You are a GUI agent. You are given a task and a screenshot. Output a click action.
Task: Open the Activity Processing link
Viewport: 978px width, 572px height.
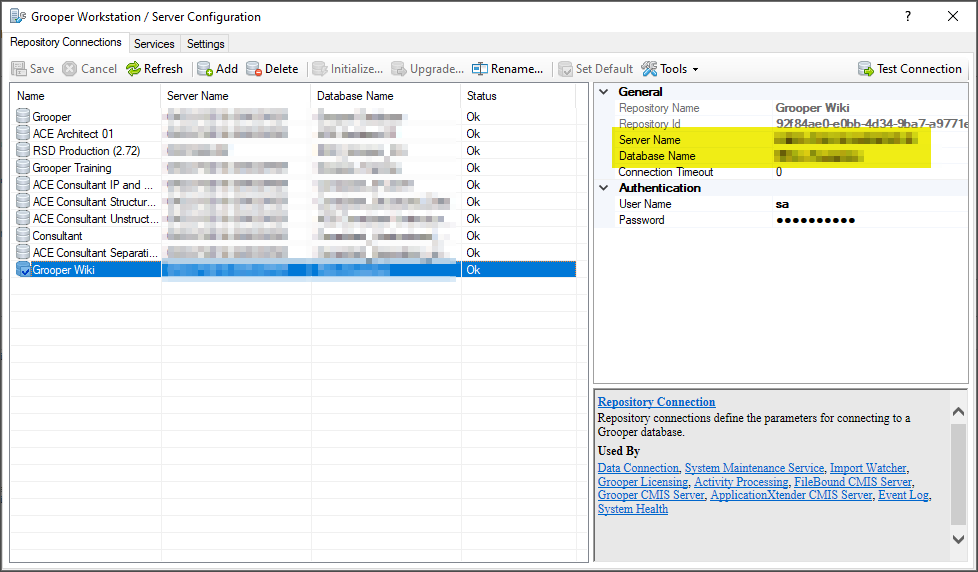coord(741,482)
